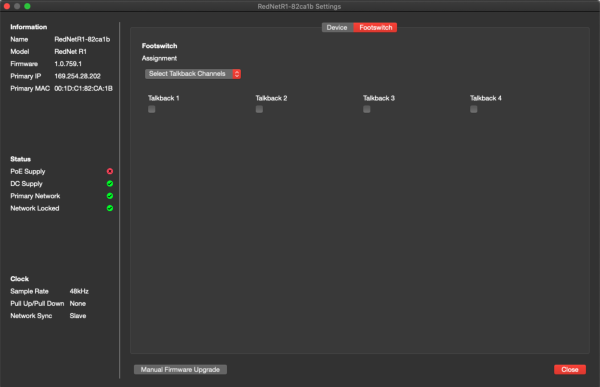Switch to the Device tab
The height and width of the screenshot is (387, 600).
click(x=337, y=28)
